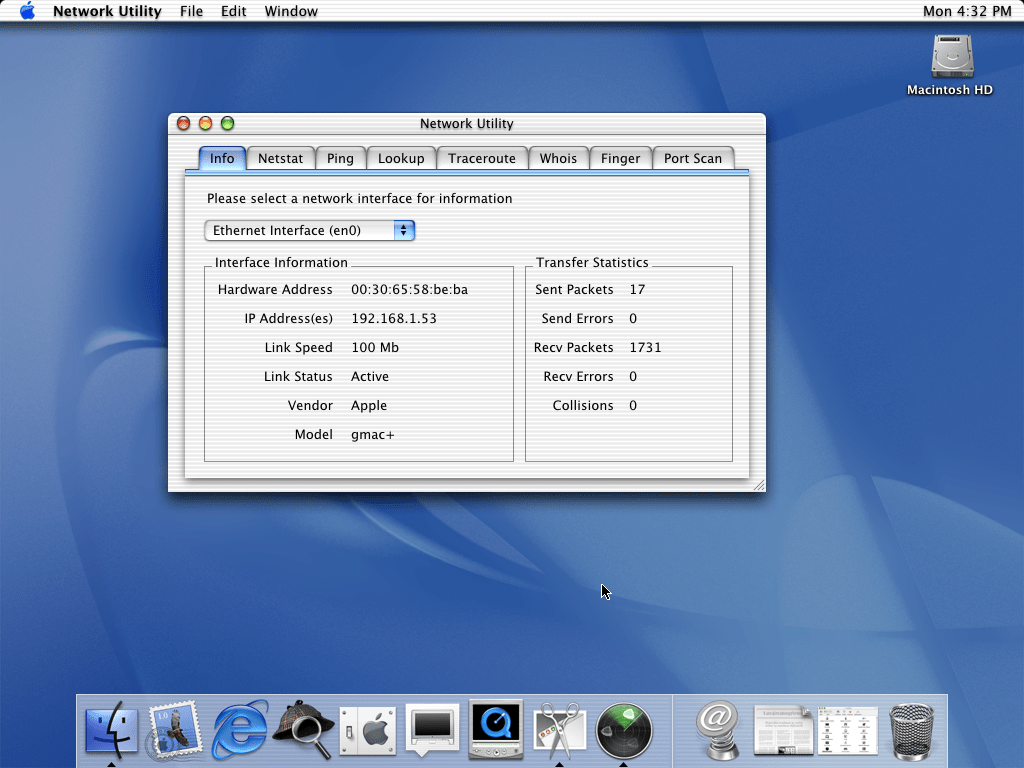Image resolution: width=1024 pixels, height=768 pixels.
Task: Expand the Ethernet Interface (en0) popup
Action: coord(310,231)
